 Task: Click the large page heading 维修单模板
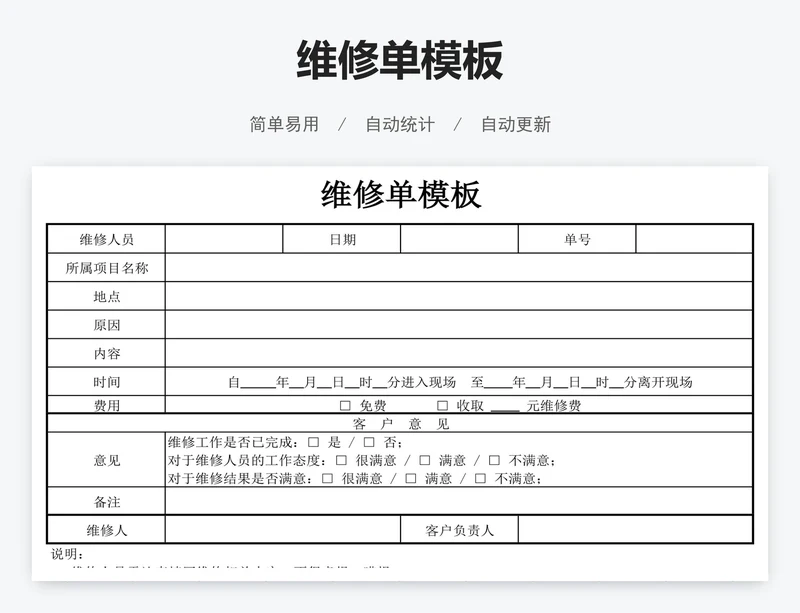pos(400,60)
